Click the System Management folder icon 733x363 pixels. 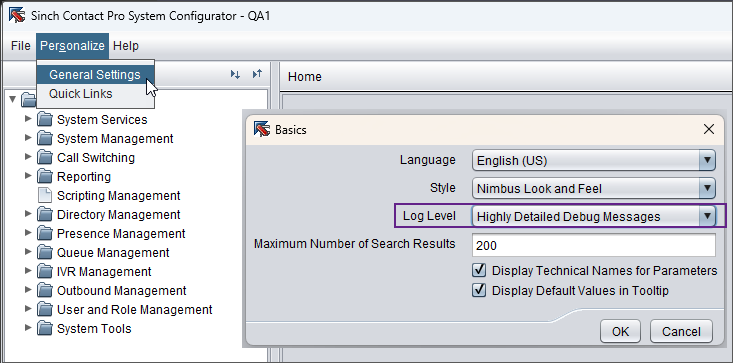click(x=44, y=139)
